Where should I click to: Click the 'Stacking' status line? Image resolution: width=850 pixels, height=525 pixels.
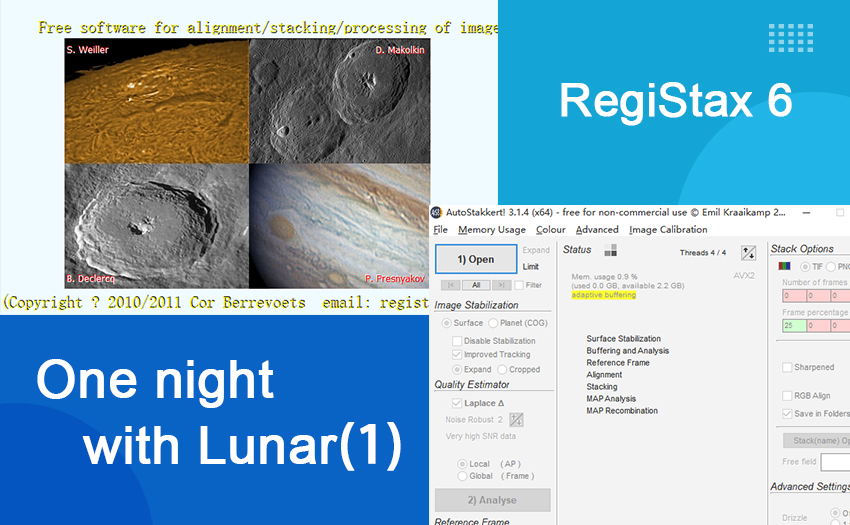602,387
